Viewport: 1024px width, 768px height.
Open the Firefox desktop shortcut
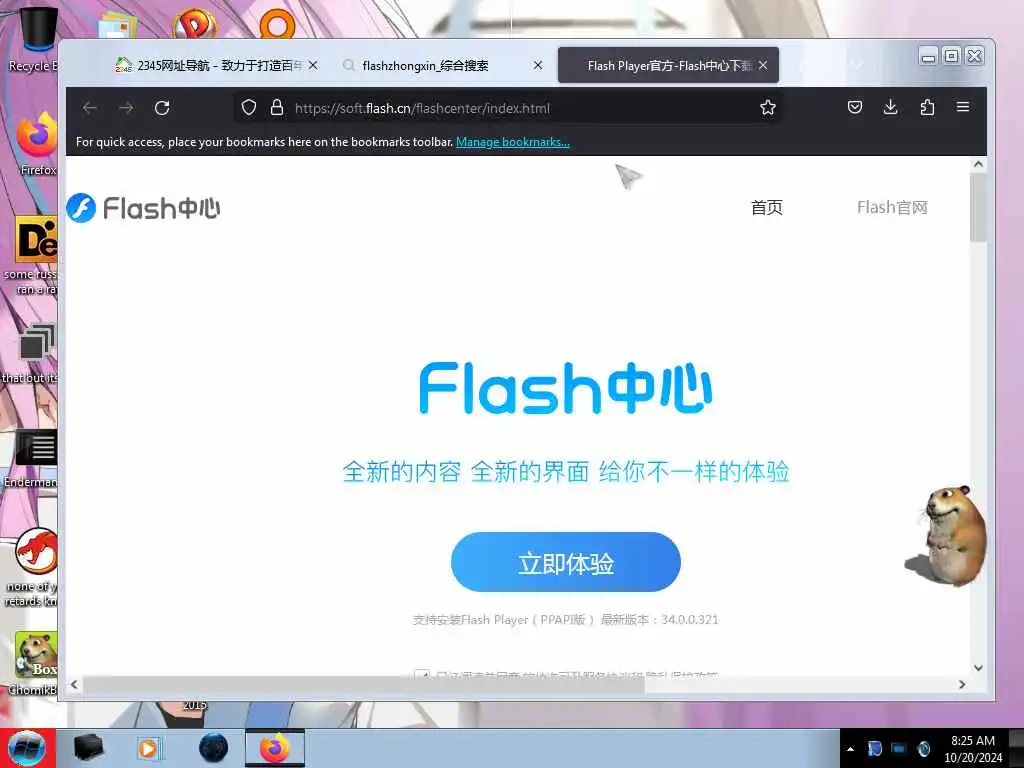pos(37,144)
